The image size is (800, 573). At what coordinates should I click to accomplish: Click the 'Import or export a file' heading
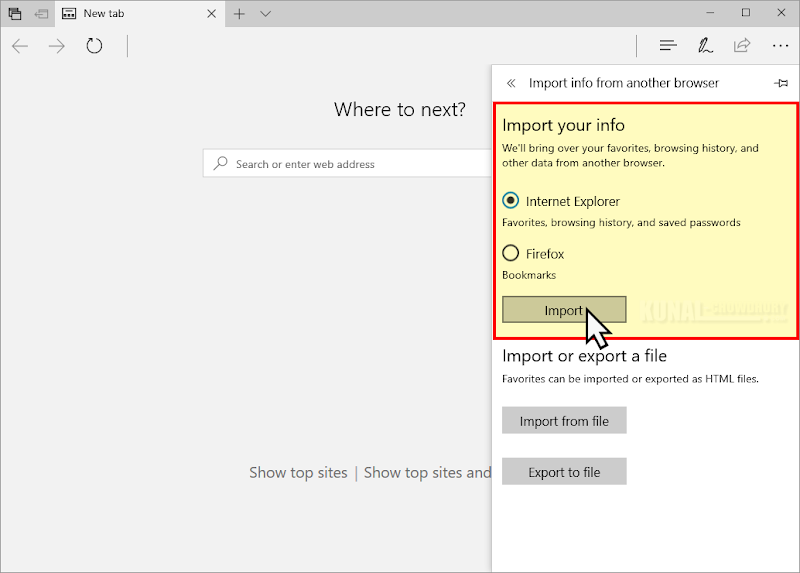tap(584, 356)
